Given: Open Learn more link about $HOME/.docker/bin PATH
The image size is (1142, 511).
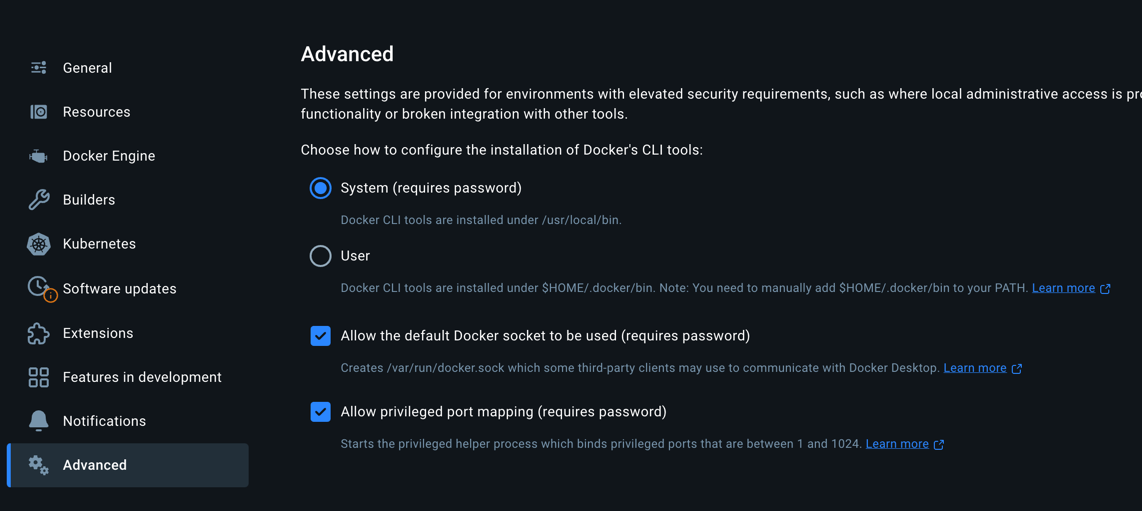Looking at the screenshot, I should point(1071,288).
